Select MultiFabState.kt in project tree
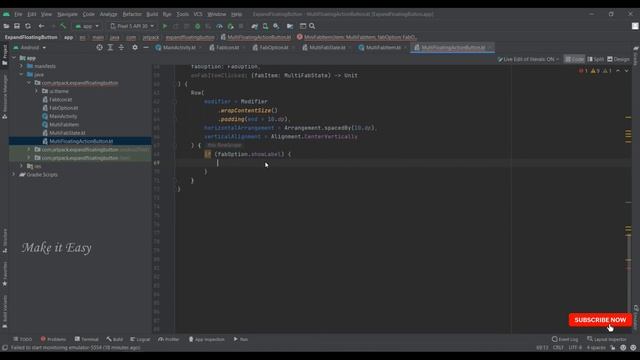 tap(67, 133)
